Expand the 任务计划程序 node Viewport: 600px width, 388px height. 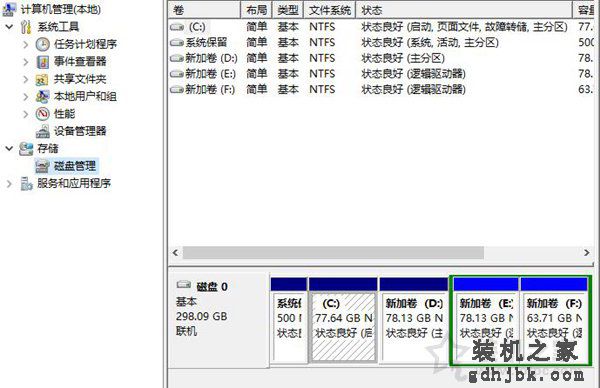coord(26,44)
